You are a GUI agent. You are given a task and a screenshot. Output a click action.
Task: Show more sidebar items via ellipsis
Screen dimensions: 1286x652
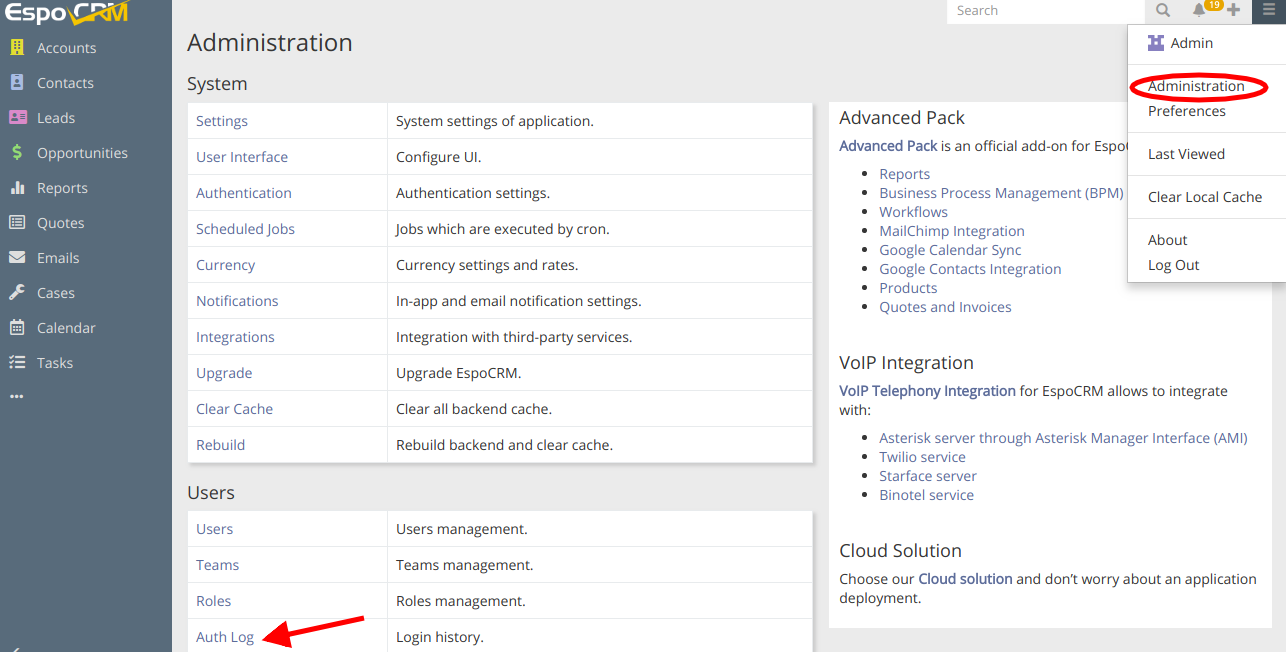(15, 396)
